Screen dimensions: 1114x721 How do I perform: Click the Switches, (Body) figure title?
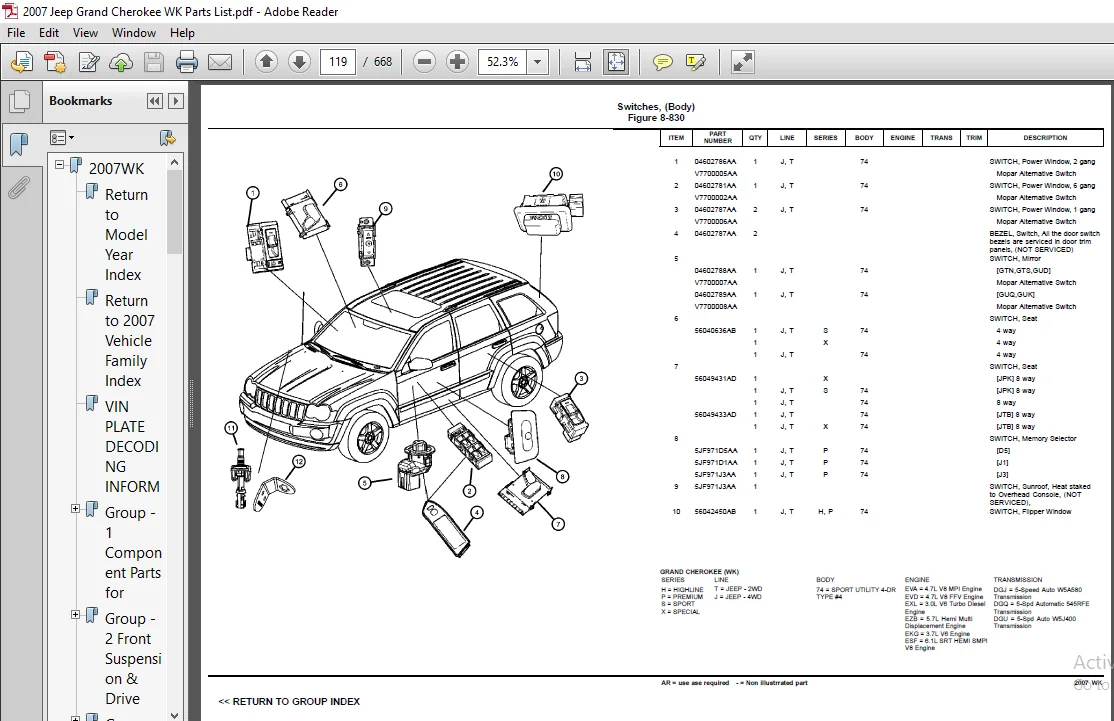click(656, 107)
